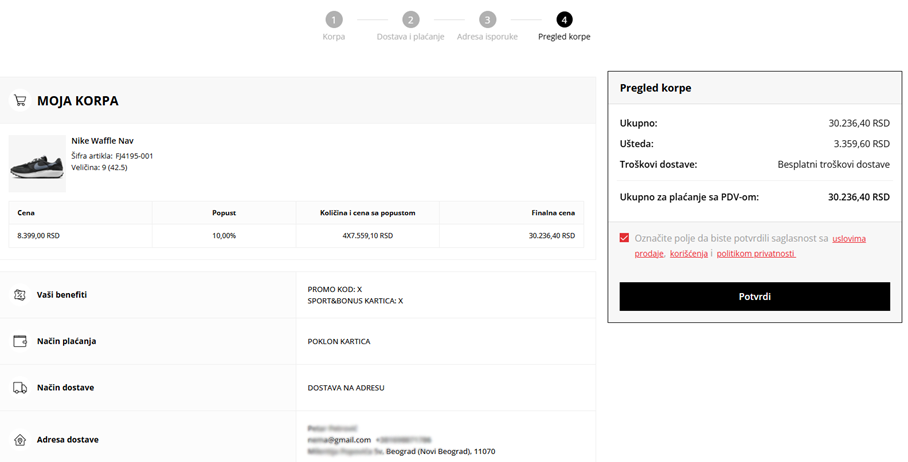Click the Nike Waffle Nav product title
Screen dimensions: 908x462
click(x=102, y=141)
